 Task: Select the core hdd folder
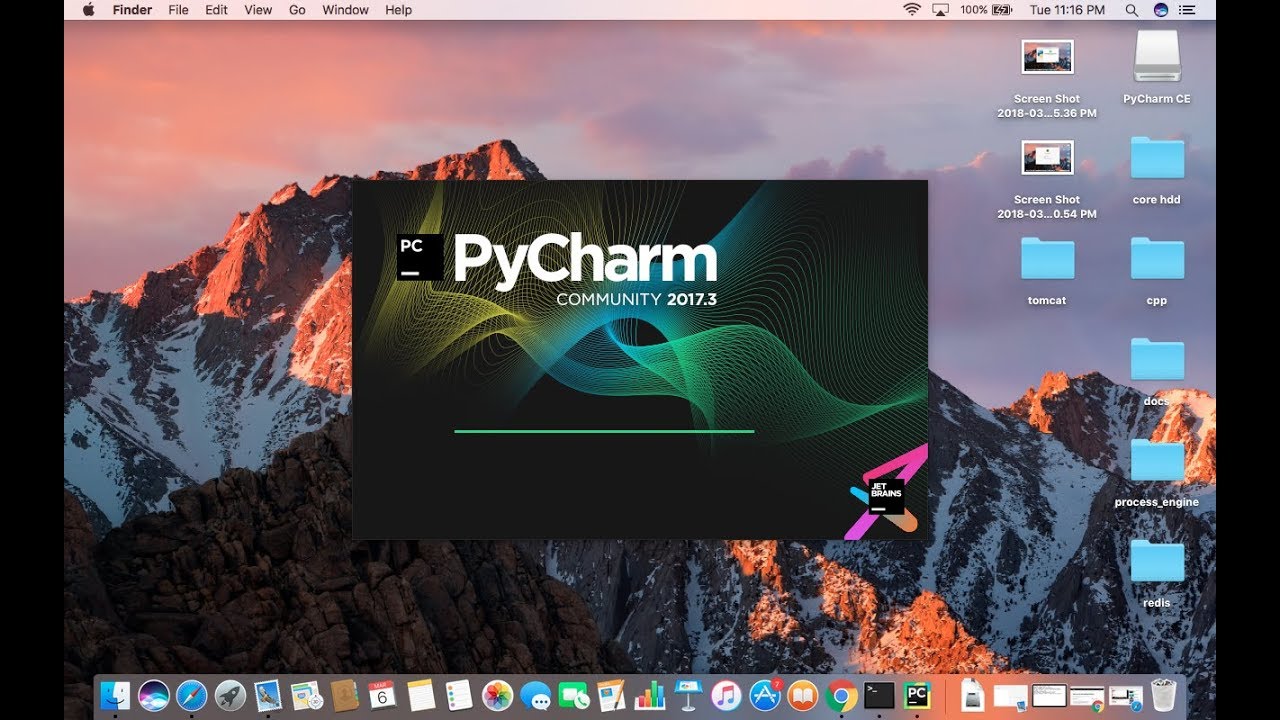(1157, 171)
